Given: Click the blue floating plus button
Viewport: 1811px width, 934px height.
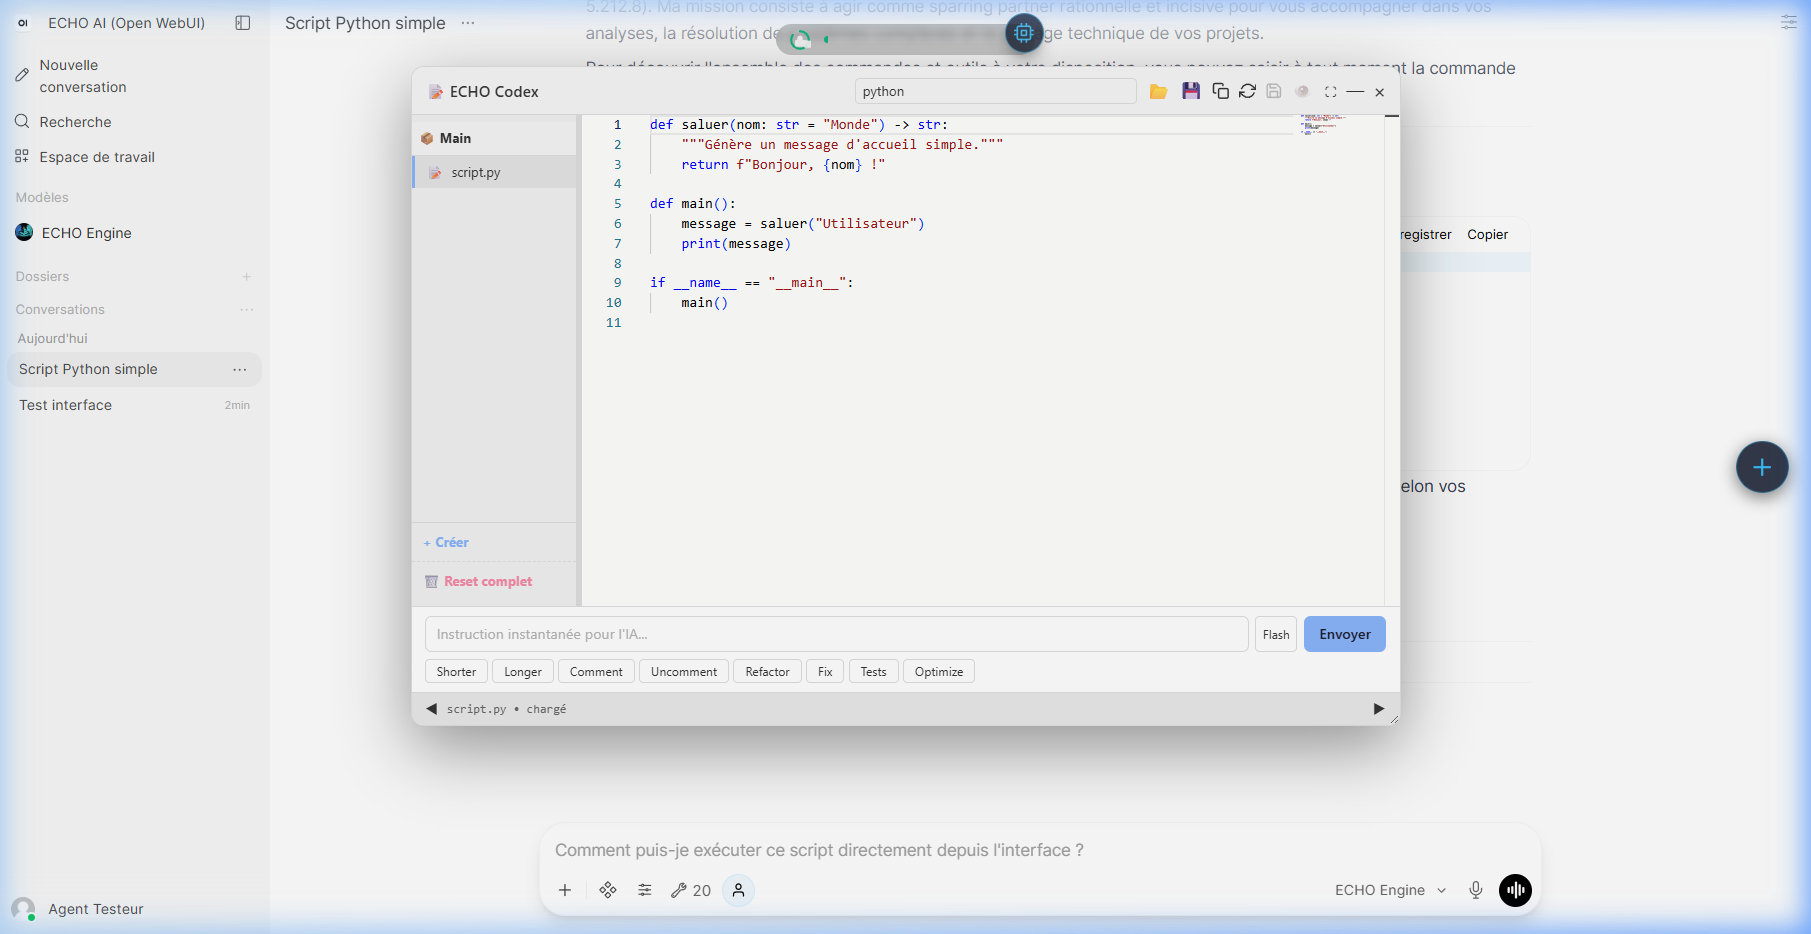Looking at the screenshot, I should (1762, 467).
